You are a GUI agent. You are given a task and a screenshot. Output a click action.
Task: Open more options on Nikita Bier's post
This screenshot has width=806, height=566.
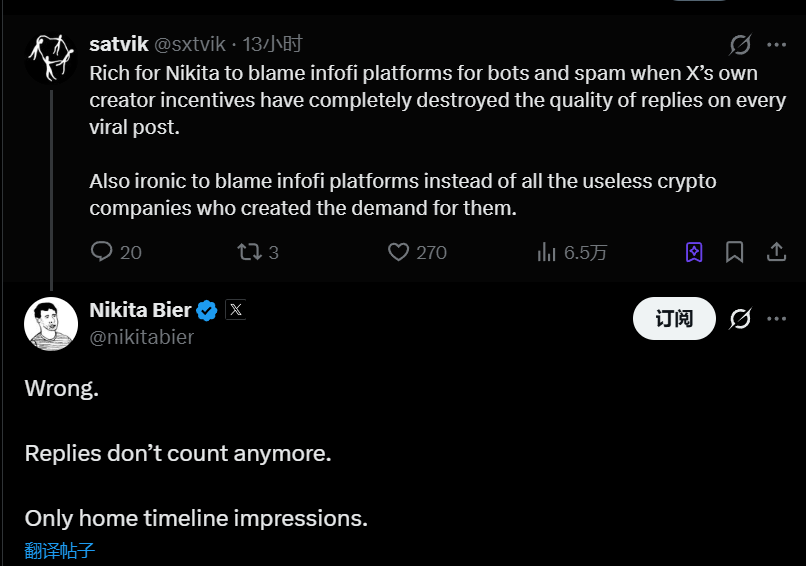(x=776, y=319)
